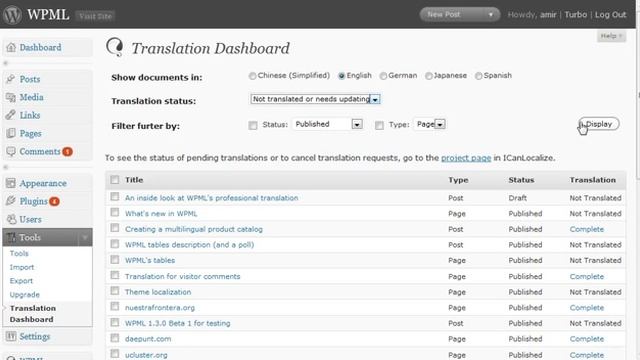Open the Posts menu item

pyautogui.click(x=30, y=79)
